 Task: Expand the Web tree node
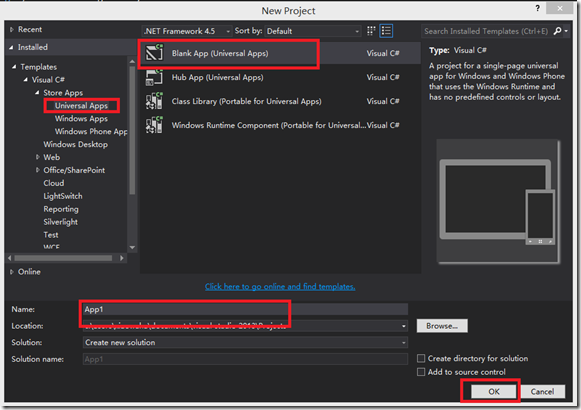[x=37, y=157]
